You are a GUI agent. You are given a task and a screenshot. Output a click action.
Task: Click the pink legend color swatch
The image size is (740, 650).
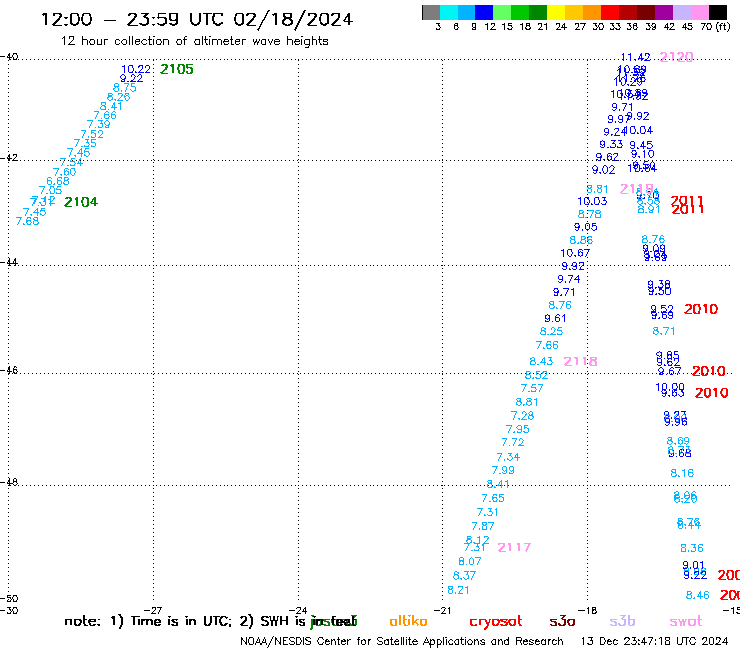pos(699,12)
